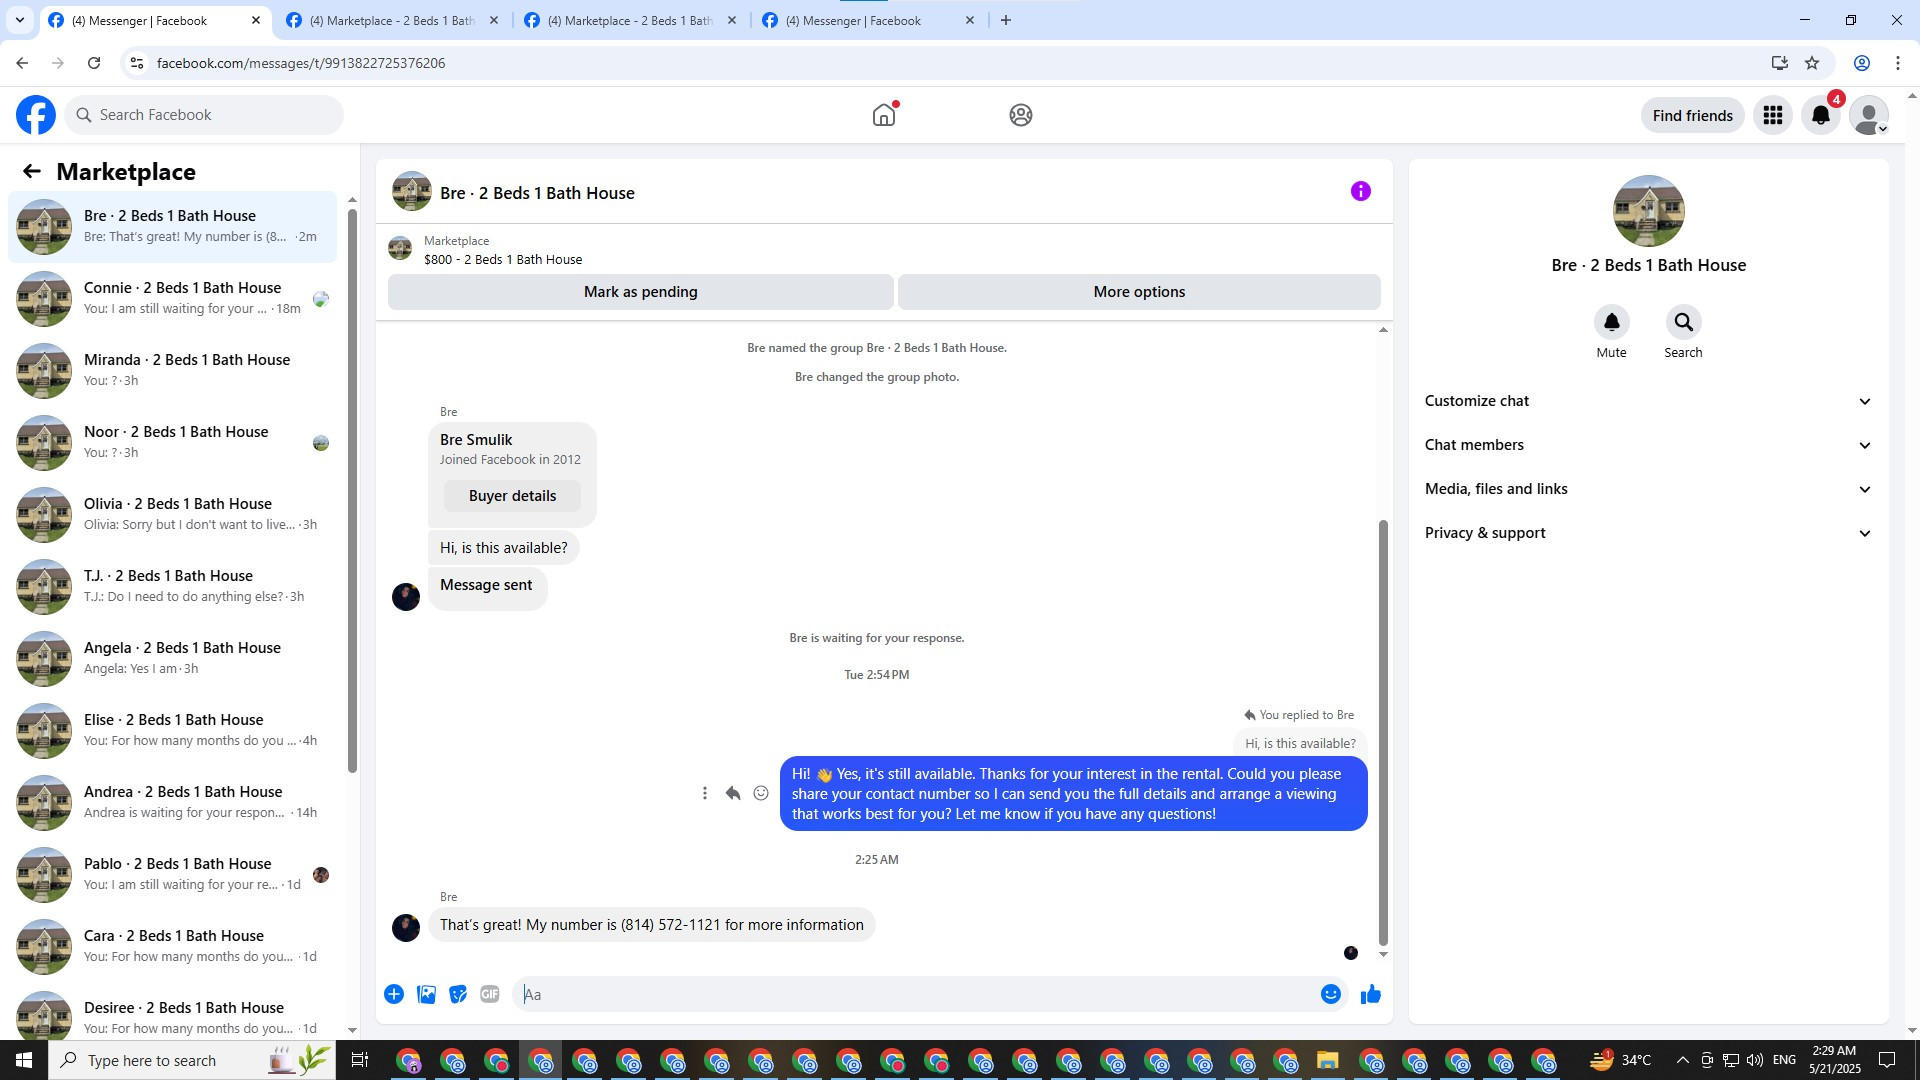Open Windows Task View
This screenshot has width=1920, height=1080.
pyautogui.click(x=360, y=1060)
